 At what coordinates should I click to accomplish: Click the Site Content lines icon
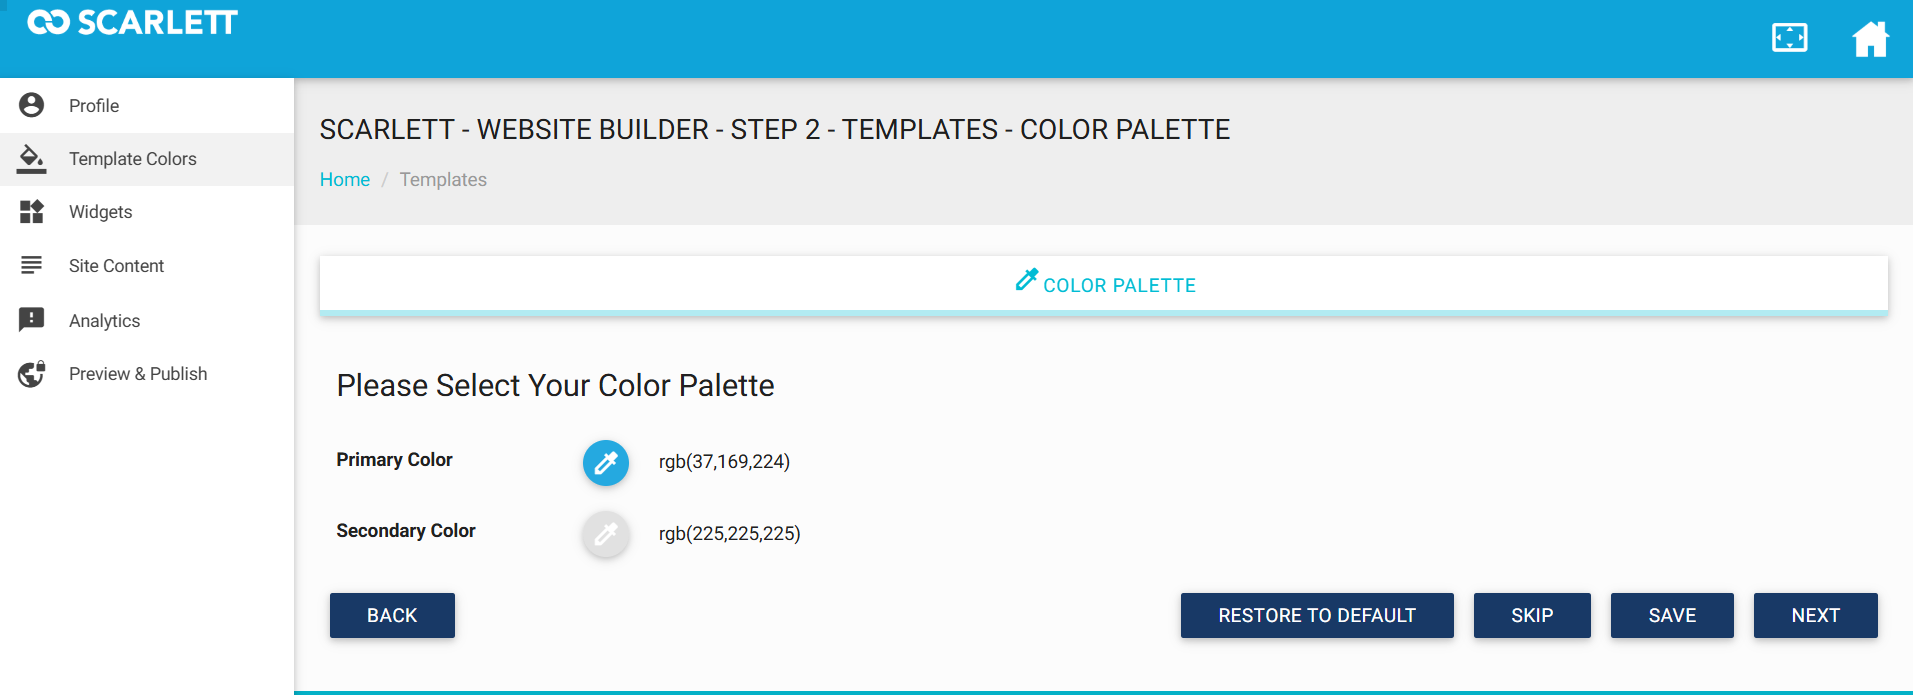32,265
